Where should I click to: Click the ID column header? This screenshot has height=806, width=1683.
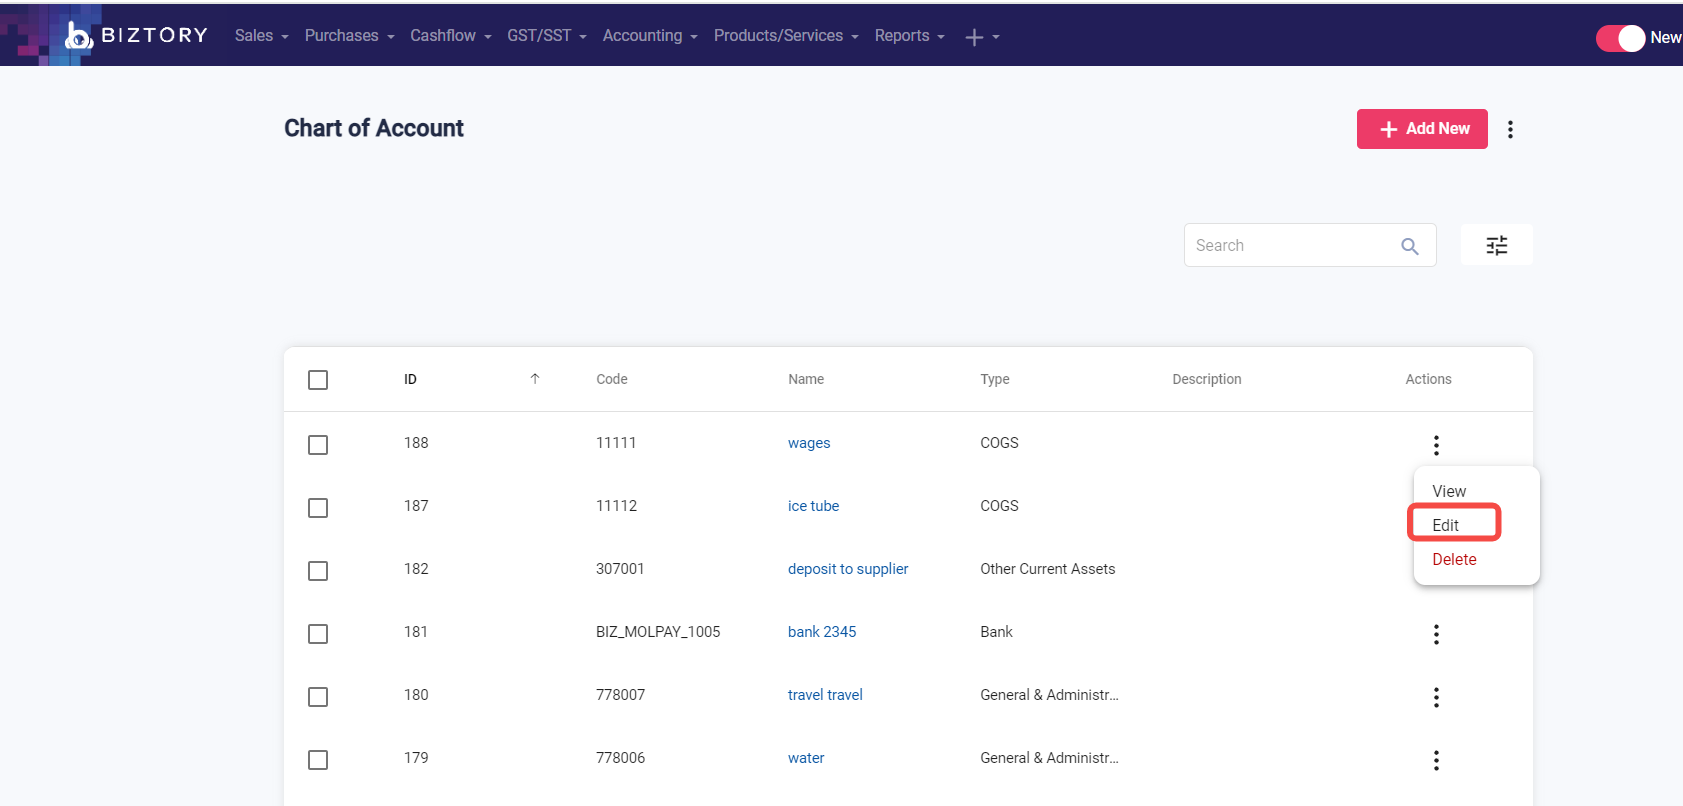410,379
